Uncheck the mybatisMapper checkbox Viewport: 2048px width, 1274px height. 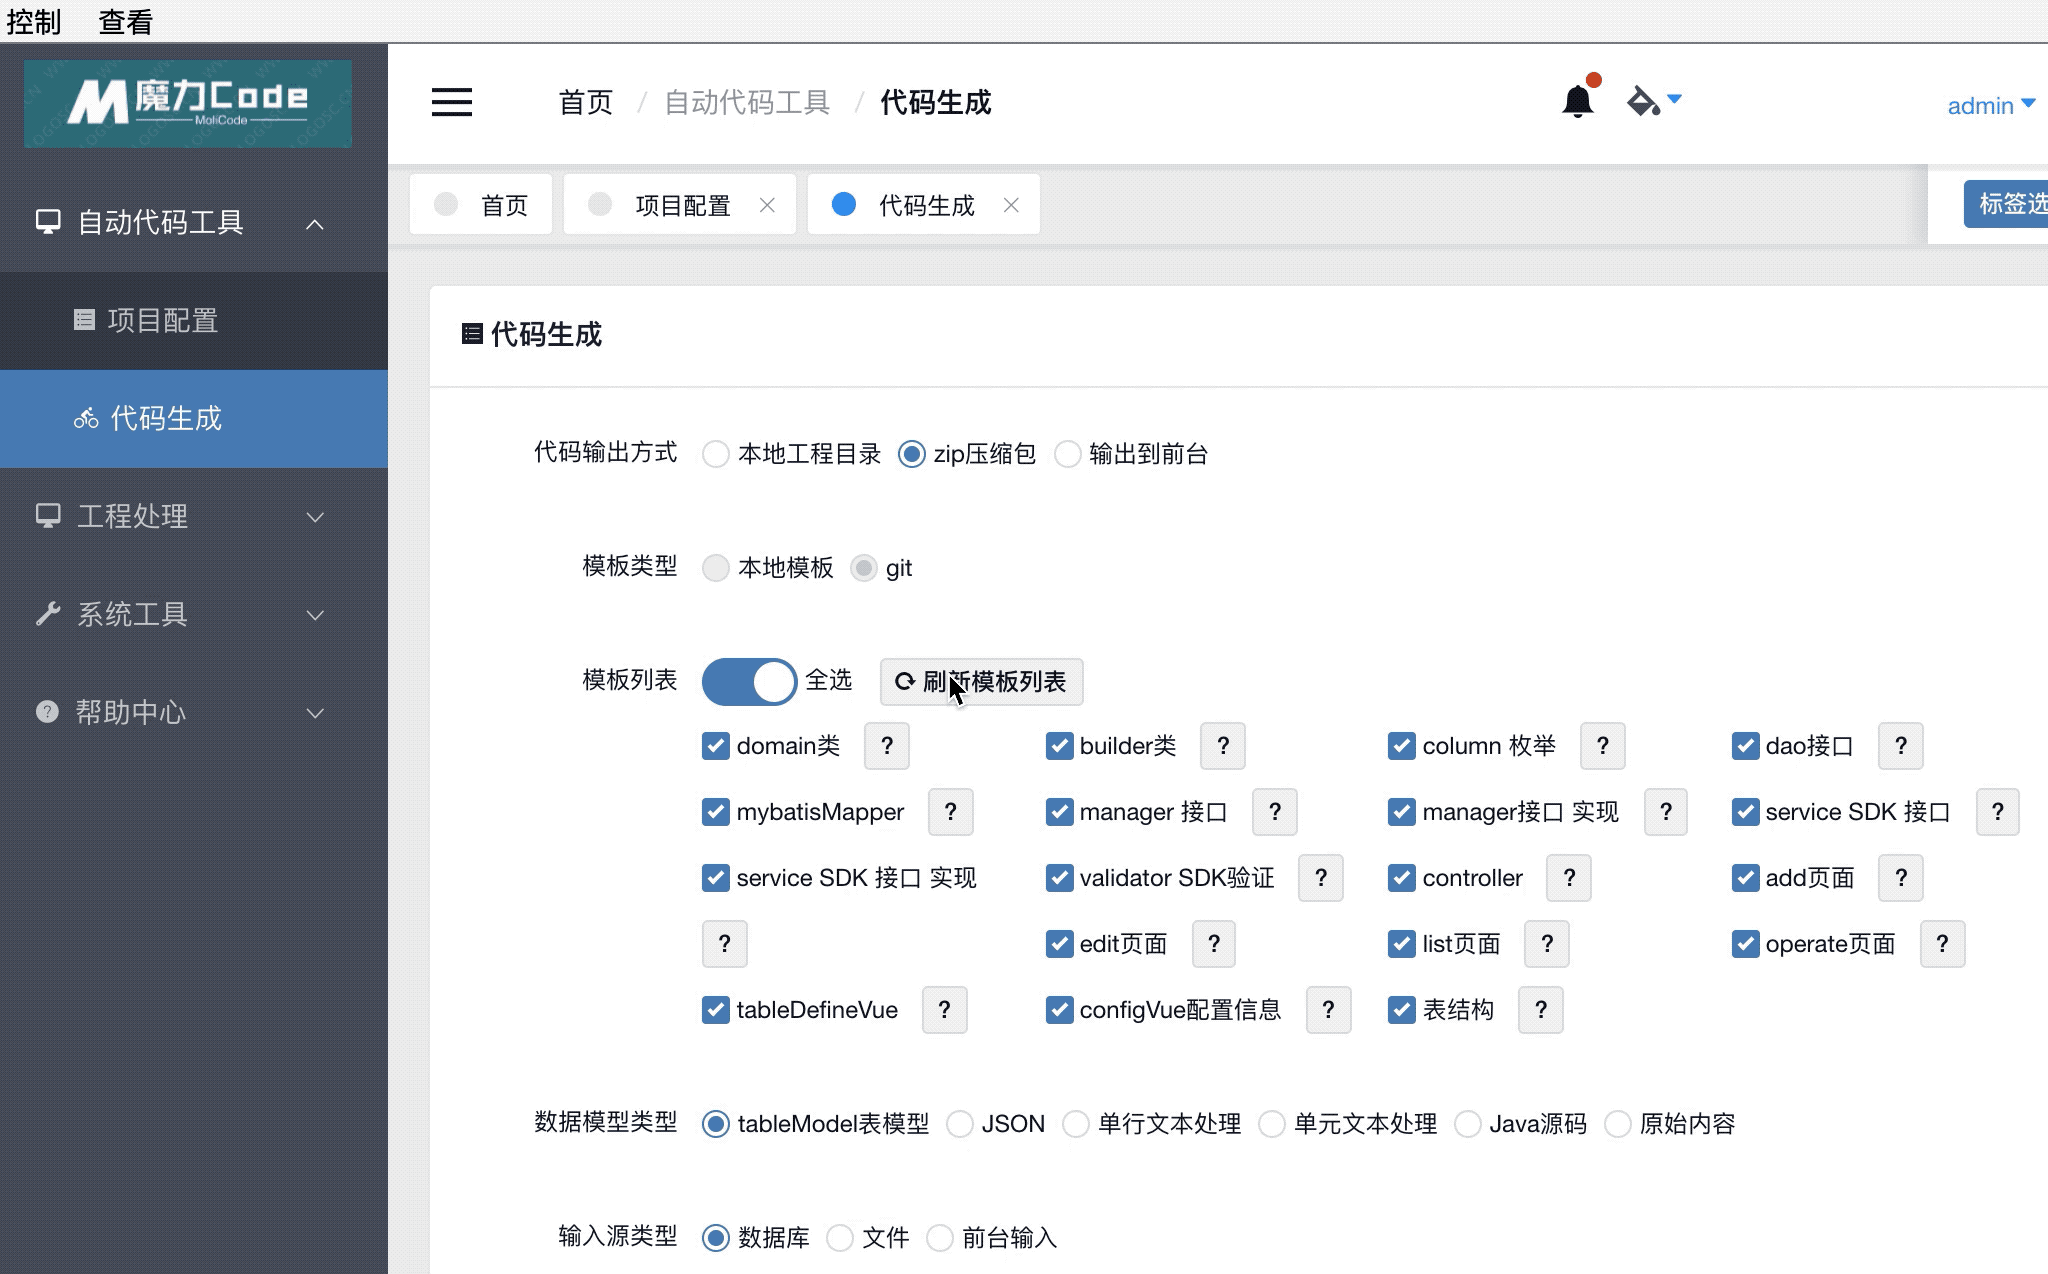716,812
